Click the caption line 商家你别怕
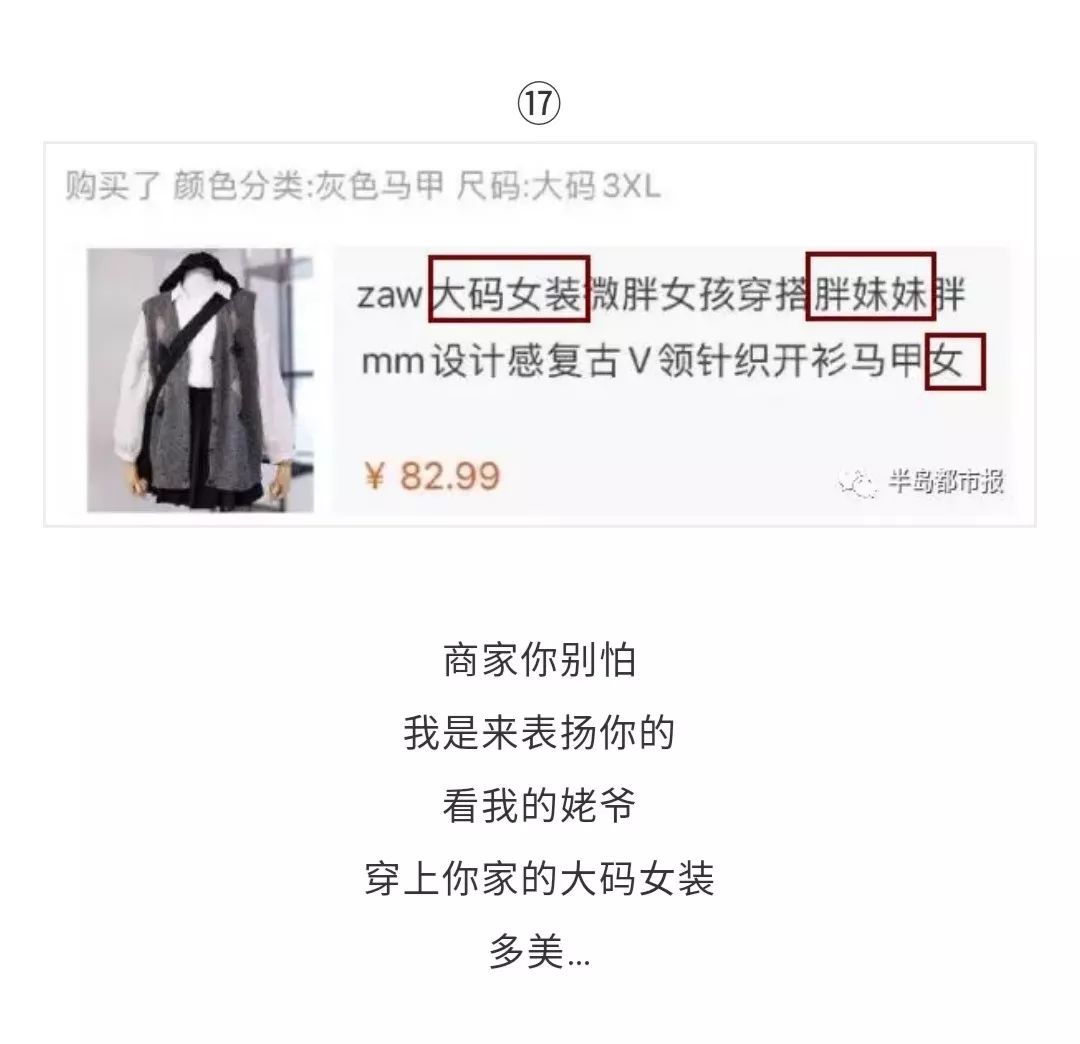 [539, 660]
